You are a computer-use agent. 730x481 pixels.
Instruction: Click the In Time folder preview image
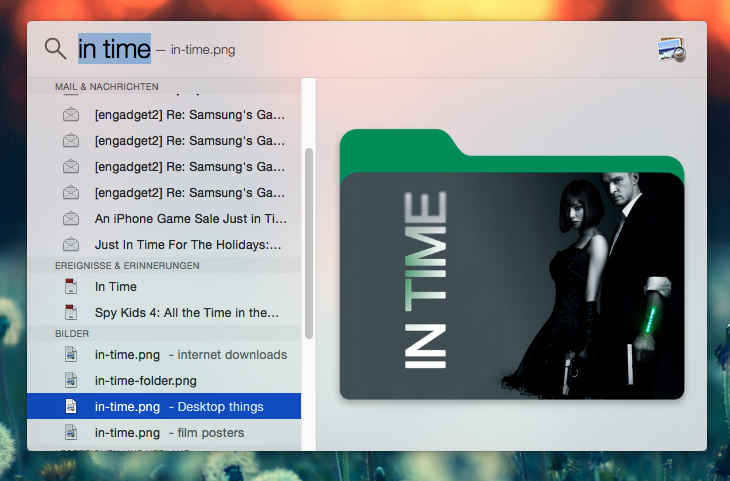[x=512, y=264]
